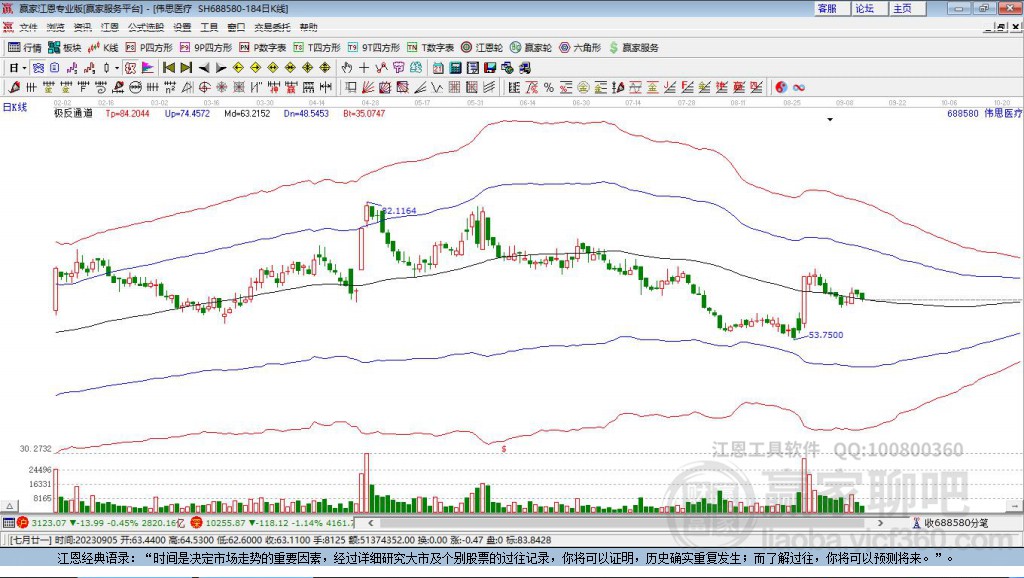Screen dimensions: 1024x578
Task: Click small black triangle marker above chart
Action: 830,120
